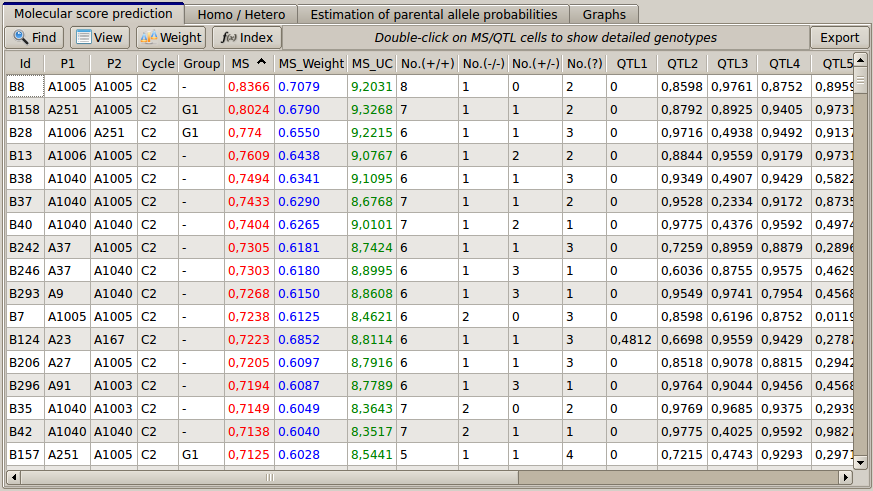This screenshot has height=491, width=873.
Task: Click MS_UC value 8,5441
Action: 372,454
